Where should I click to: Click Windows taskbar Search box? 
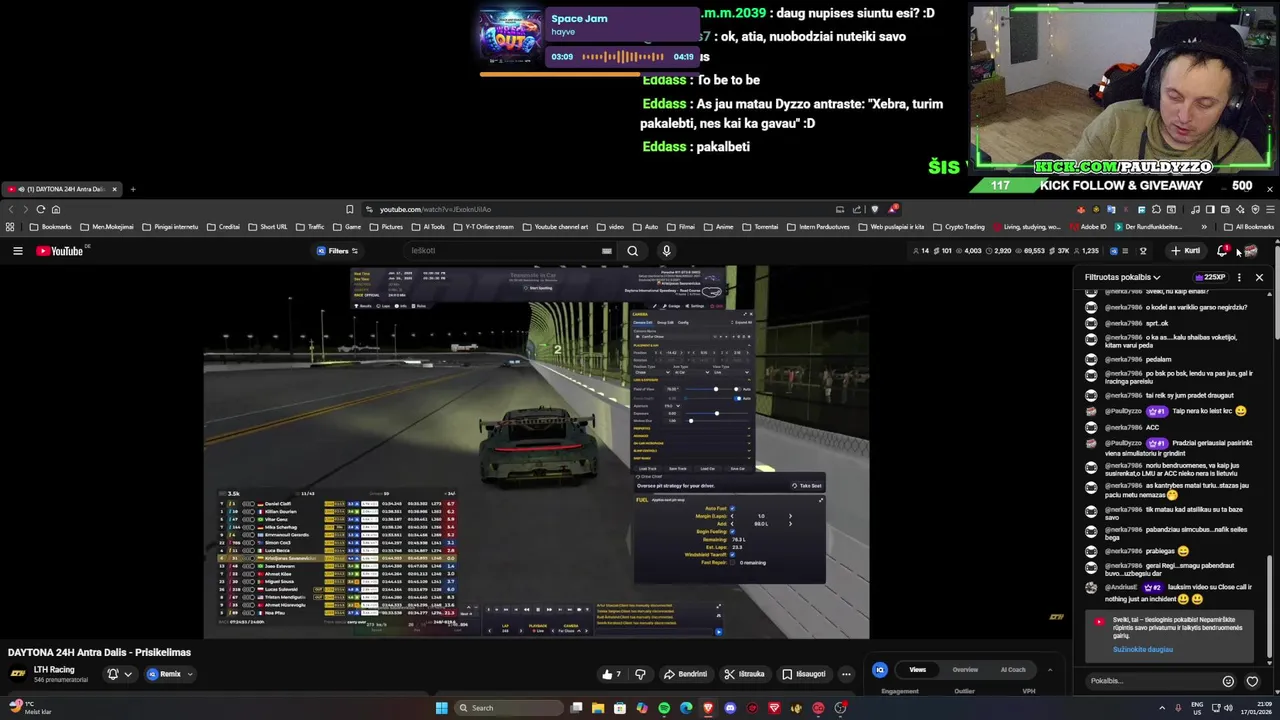pos(508,708)
